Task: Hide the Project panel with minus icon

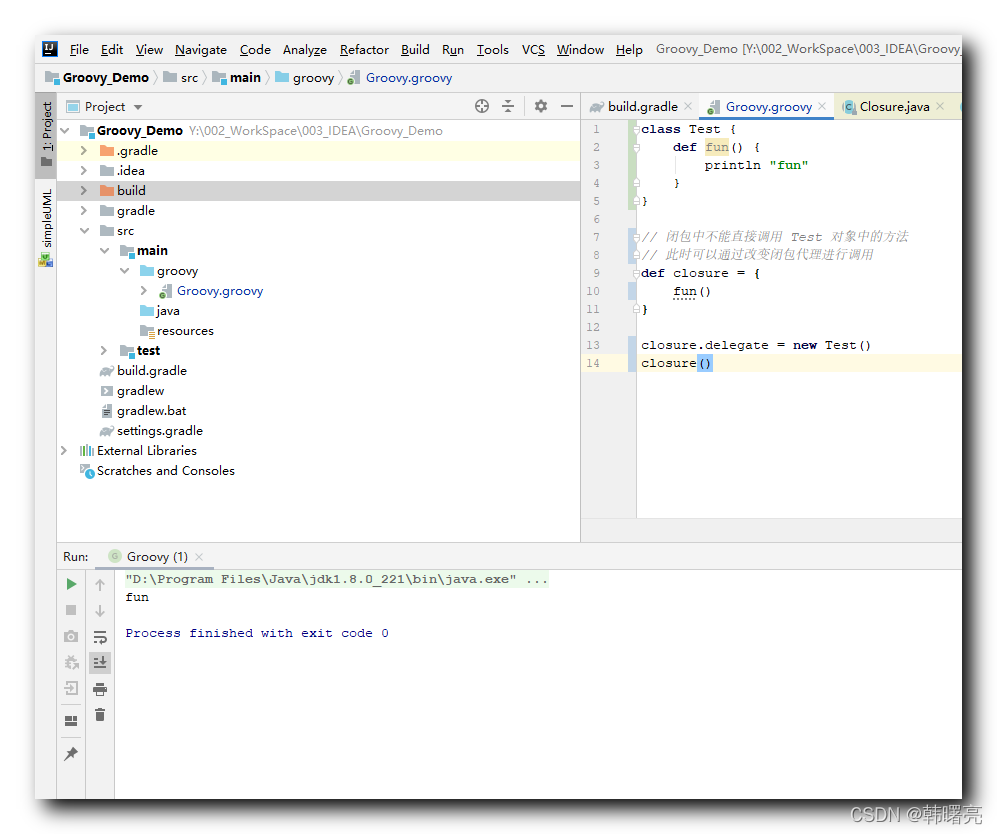Action: coord(567,106)
